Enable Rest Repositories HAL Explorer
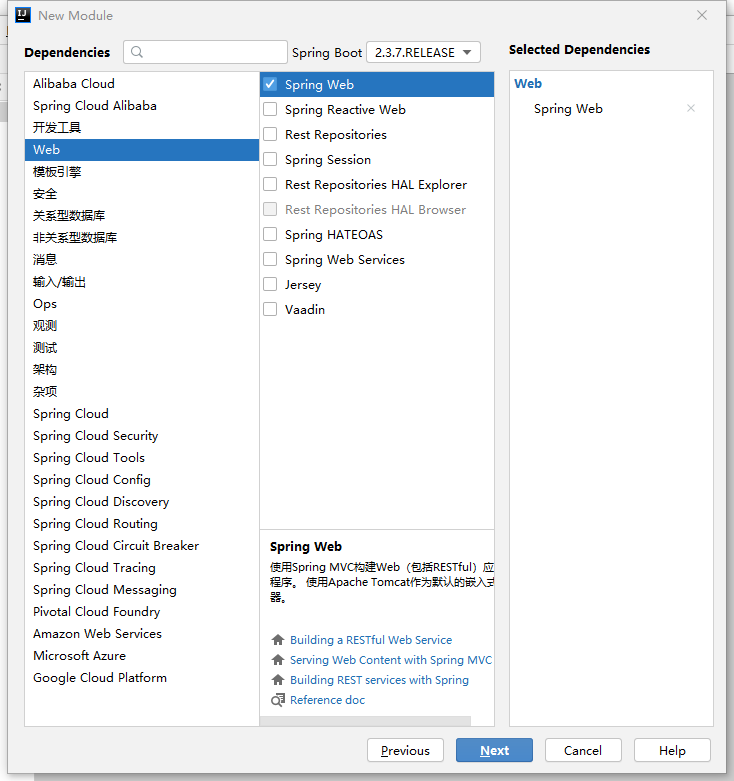The height and width of the screenshot is (781, 734). tap(270, 184)
